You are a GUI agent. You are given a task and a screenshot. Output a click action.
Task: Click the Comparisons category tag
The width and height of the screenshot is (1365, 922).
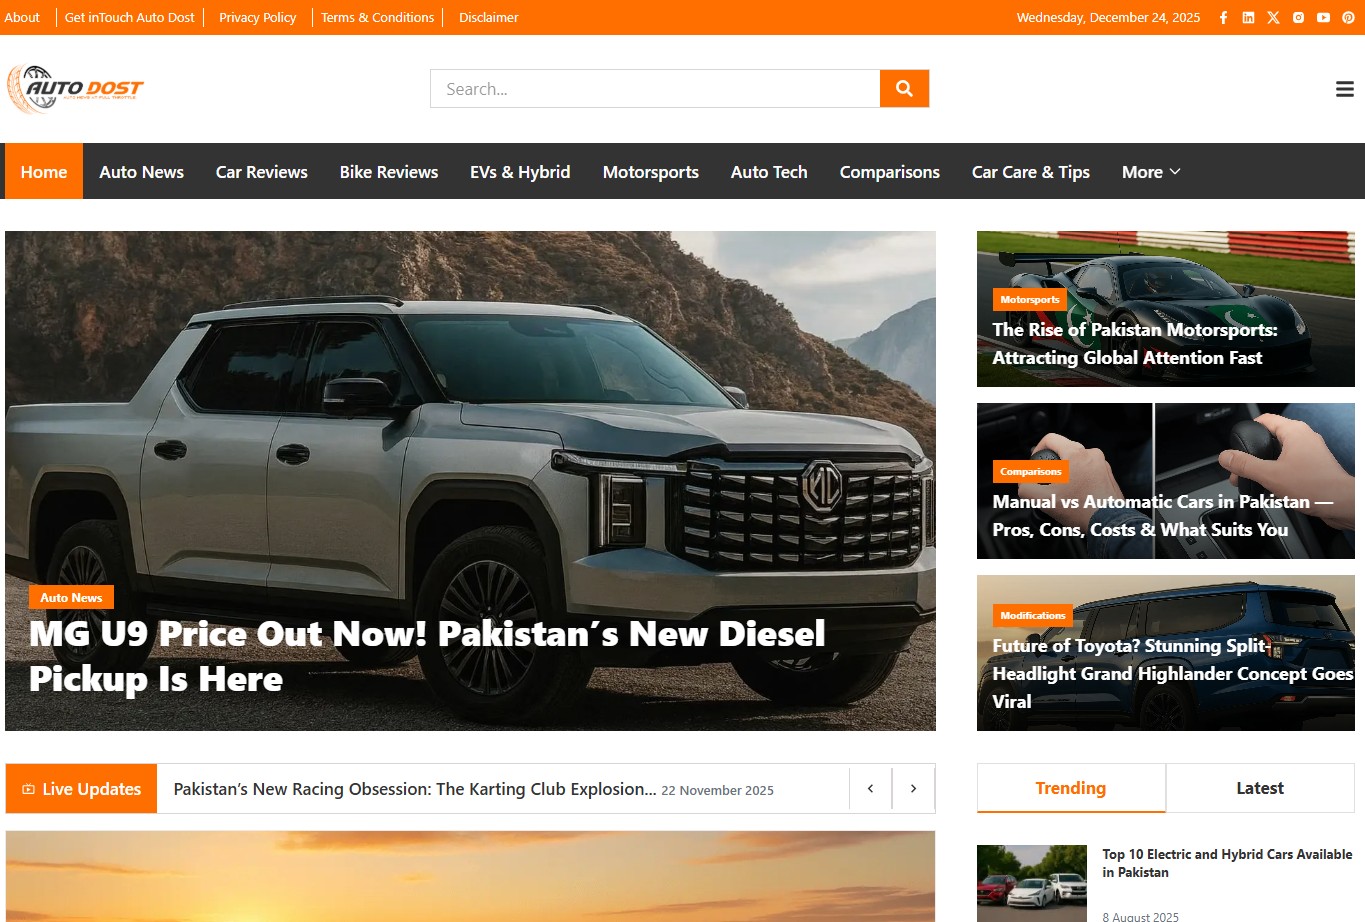[x=1031, y=471]
